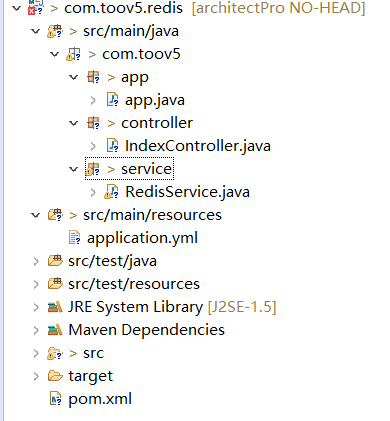The image size is (390, 421).
Task: Click the warning package icon beside service
Action: pyautogui.click(x=93, y=169)
